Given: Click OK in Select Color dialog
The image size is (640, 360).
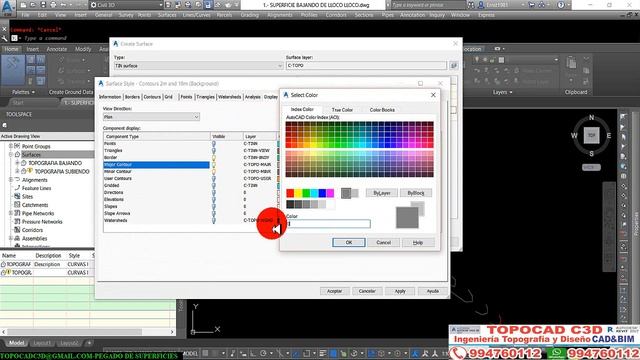Looking at the screenshot, I should [x=349, y=242].
